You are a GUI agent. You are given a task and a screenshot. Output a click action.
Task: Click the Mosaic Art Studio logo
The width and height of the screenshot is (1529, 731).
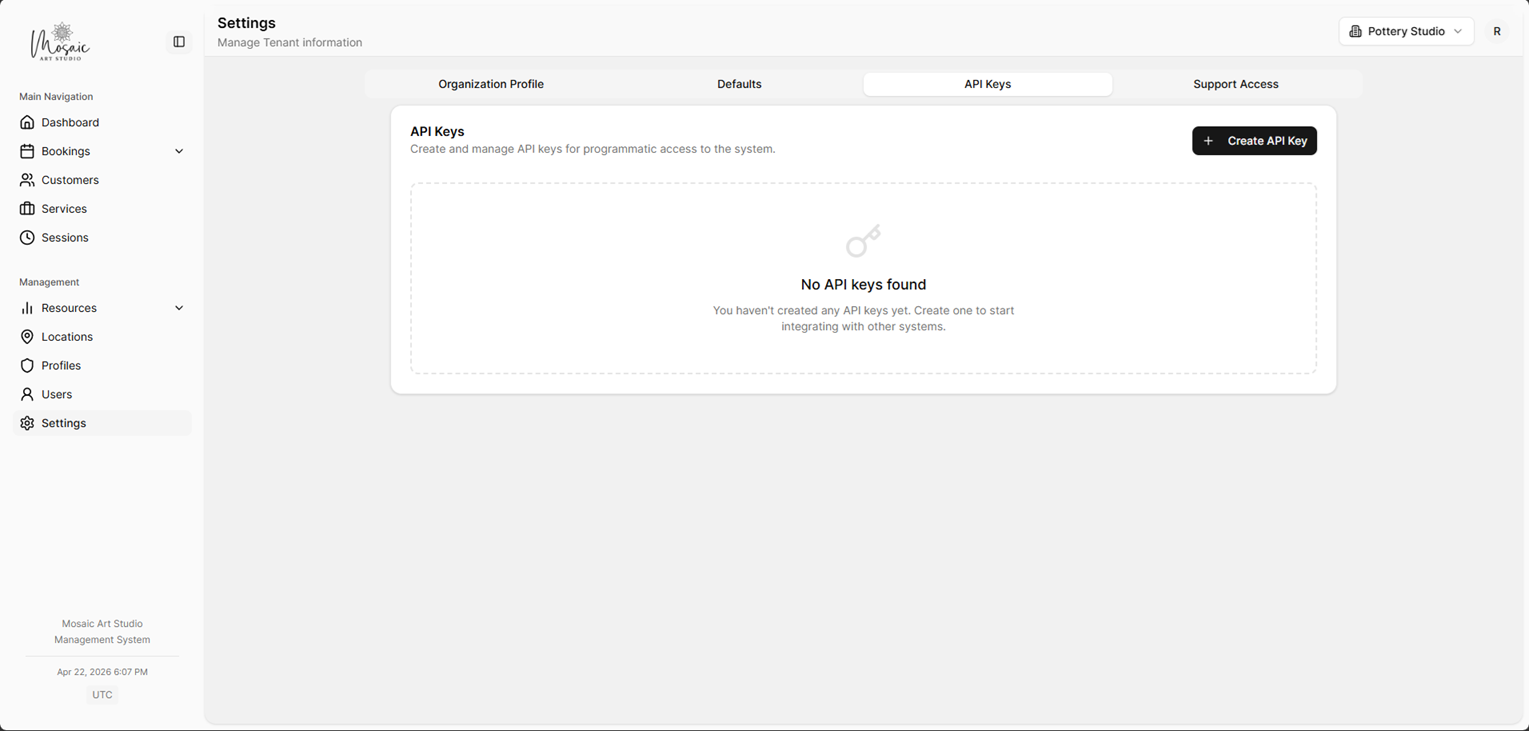coord(61,41)
